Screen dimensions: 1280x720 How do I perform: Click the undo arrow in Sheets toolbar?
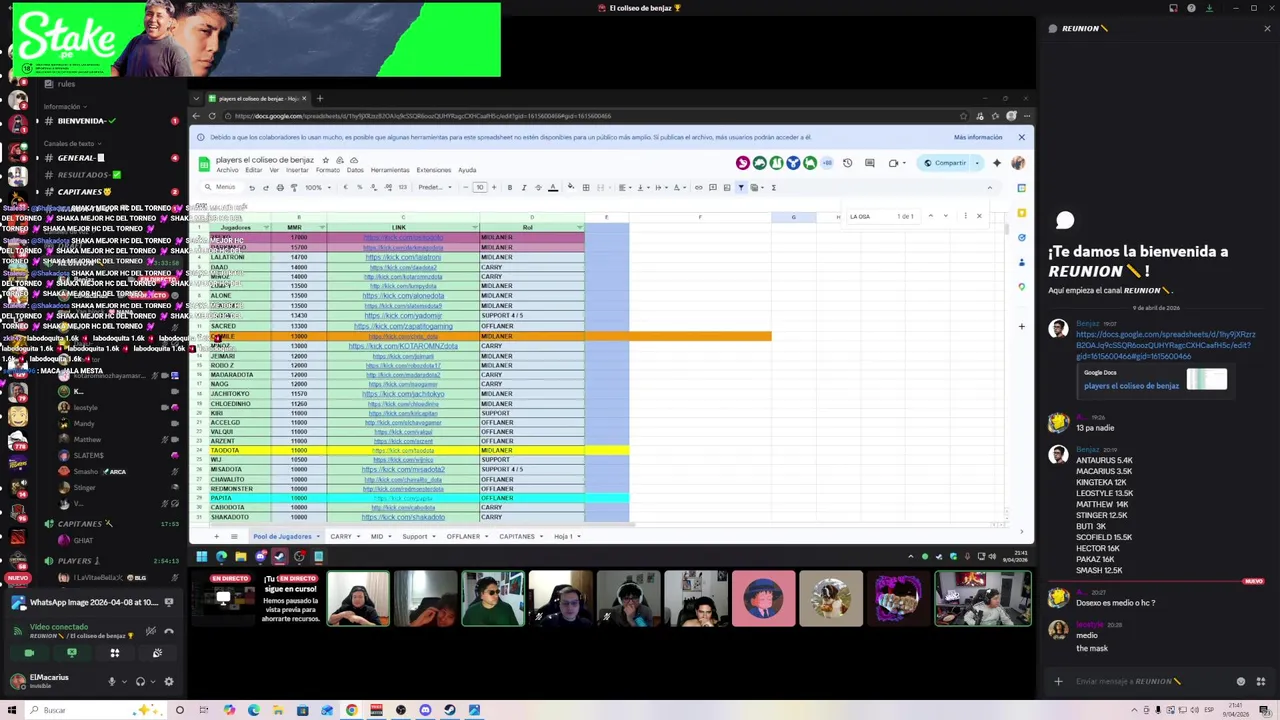coord(252,187)
